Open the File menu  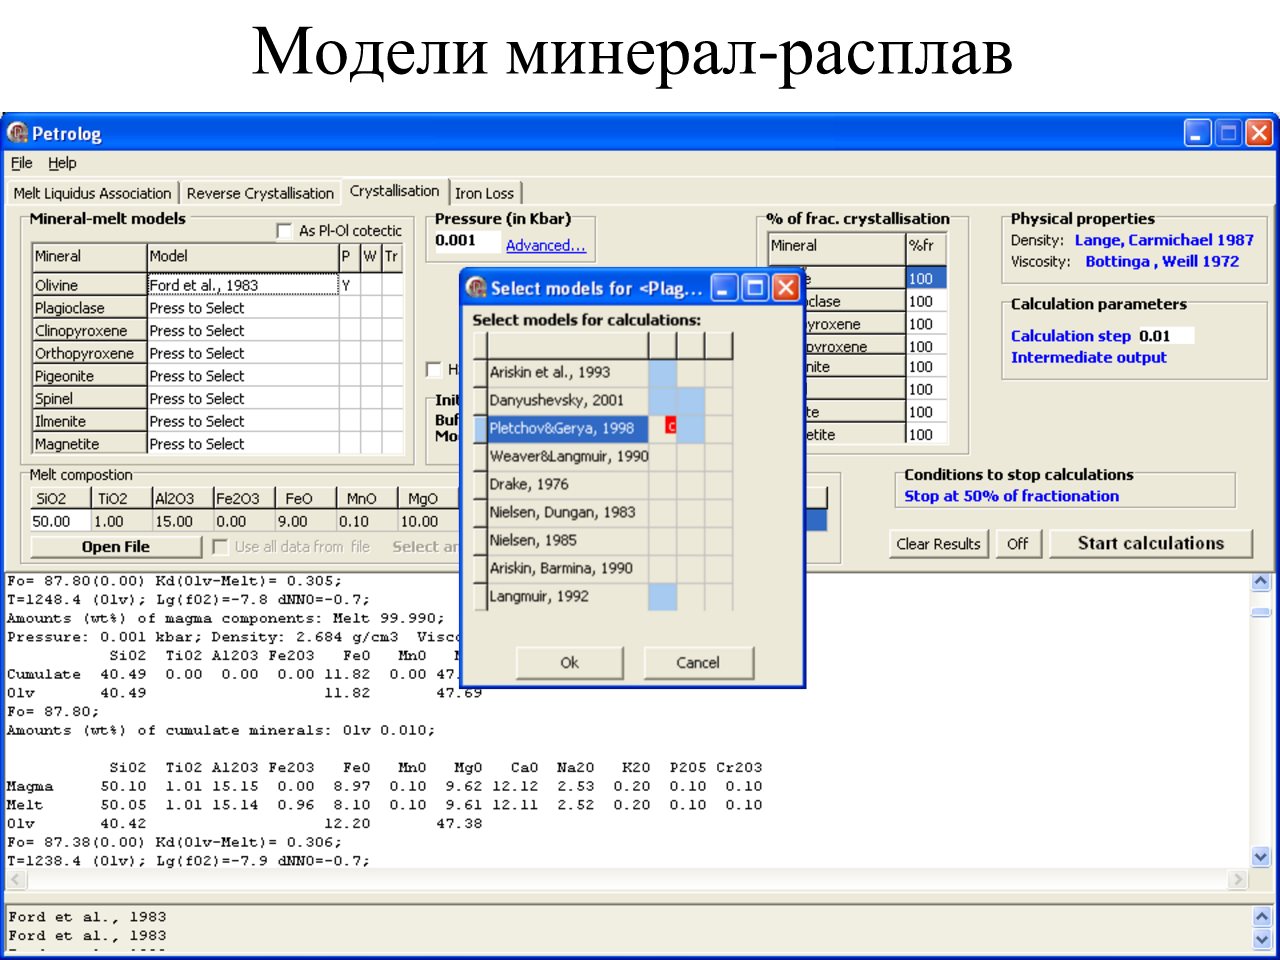[x=22, y=163]
